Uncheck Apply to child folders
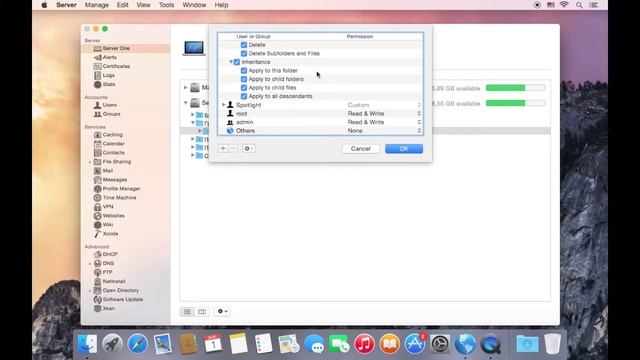Screen dimensions: 640x360 (244, 79)
